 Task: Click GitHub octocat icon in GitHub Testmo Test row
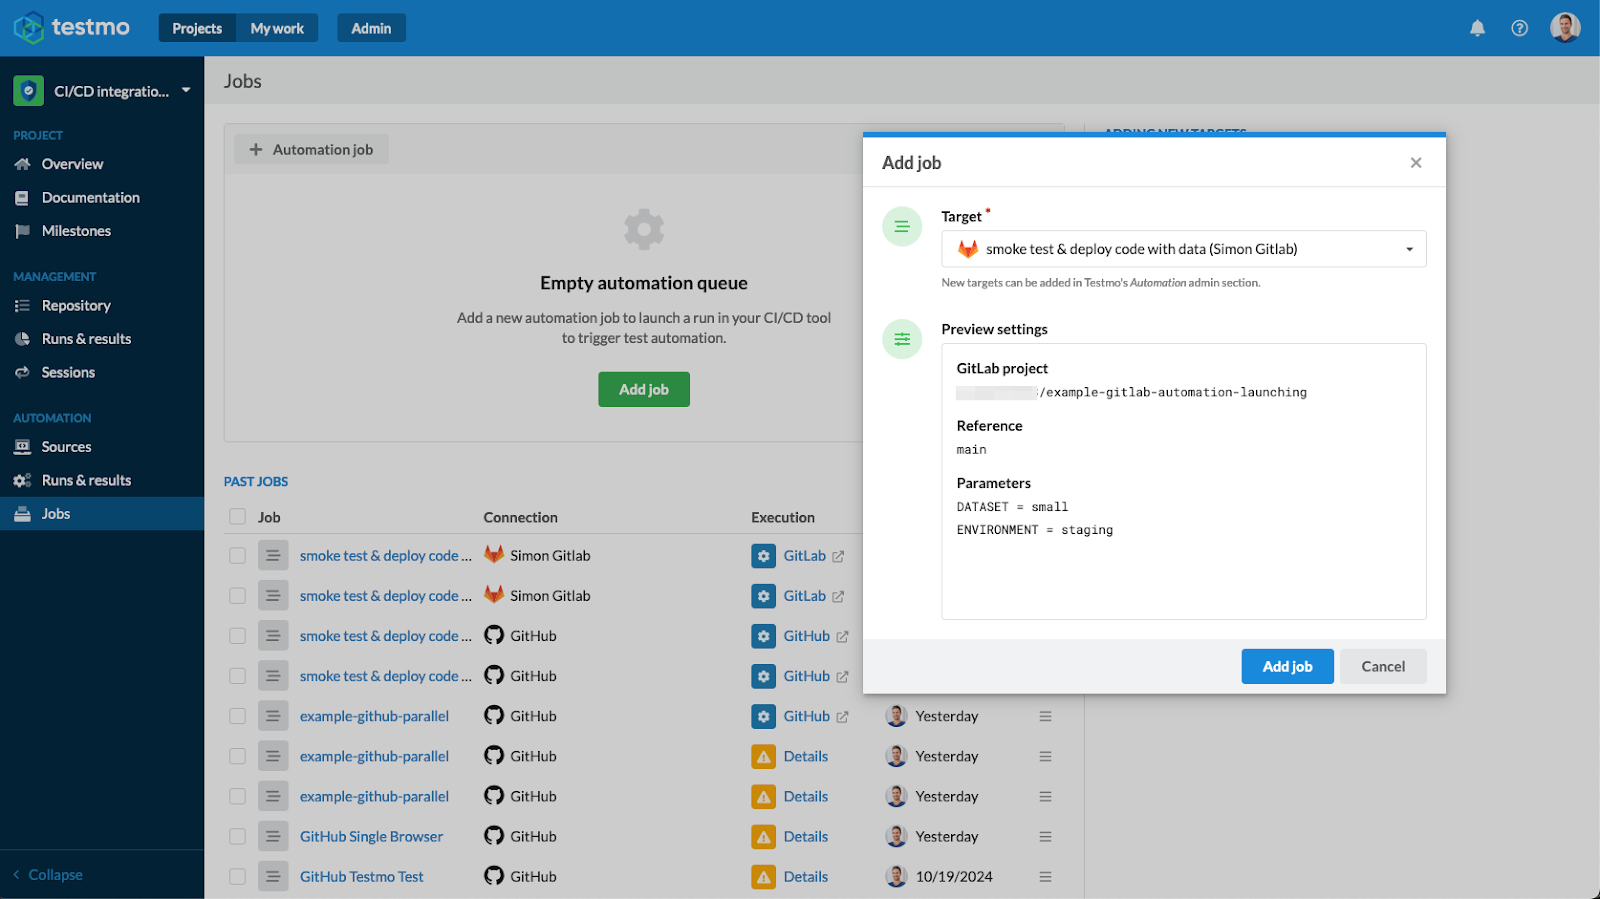point(494,875)
